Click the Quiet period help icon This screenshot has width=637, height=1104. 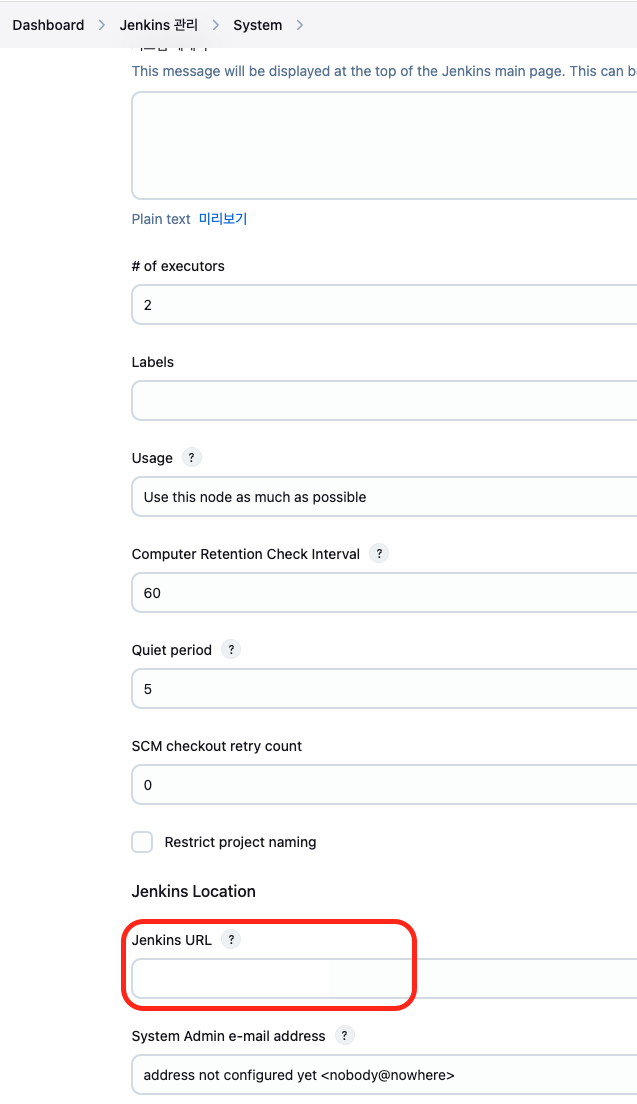pos(231,649)
